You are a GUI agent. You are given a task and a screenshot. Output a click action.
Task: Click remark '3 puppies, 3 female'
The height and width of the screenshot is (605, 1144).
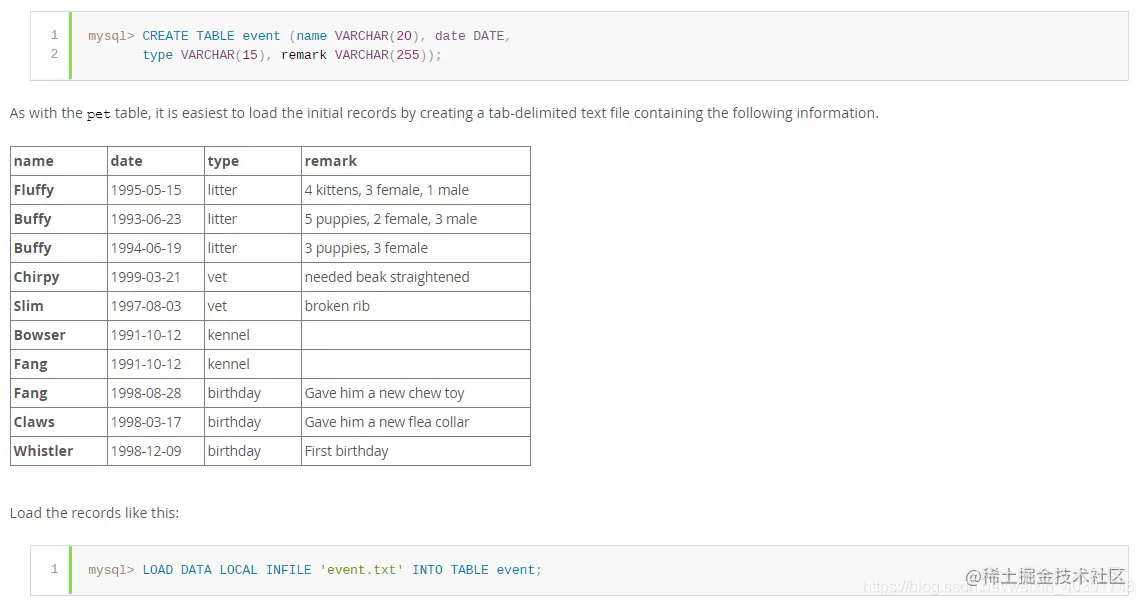pyautogui.click(x=366, y=248)
